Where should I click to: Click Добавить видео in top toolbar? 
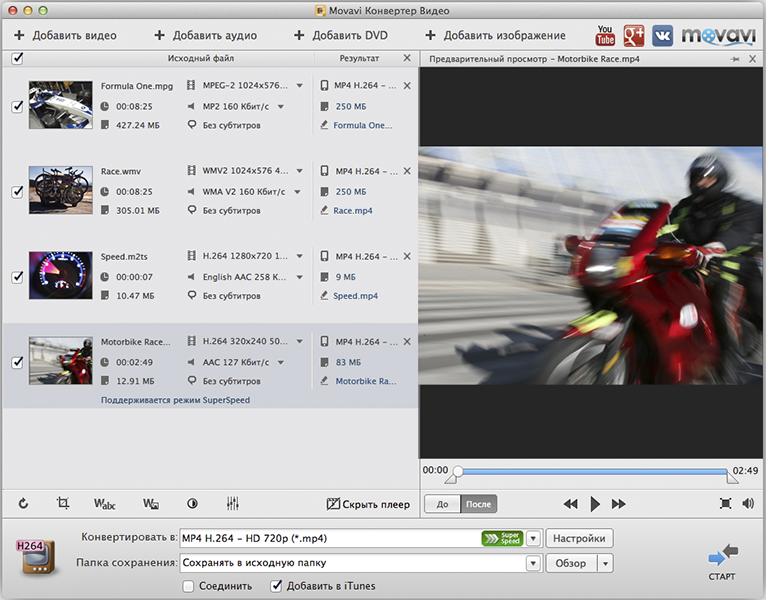click(65, 36)
